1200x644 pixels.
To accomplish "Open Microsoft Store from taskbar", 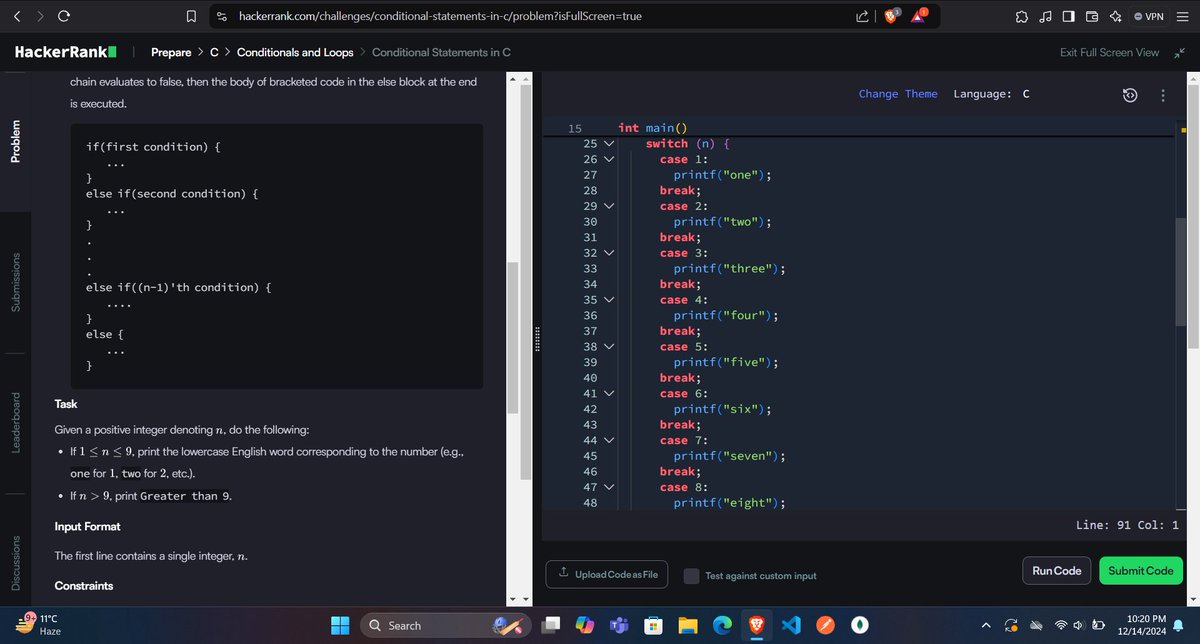I will click(x=652, y=625).
